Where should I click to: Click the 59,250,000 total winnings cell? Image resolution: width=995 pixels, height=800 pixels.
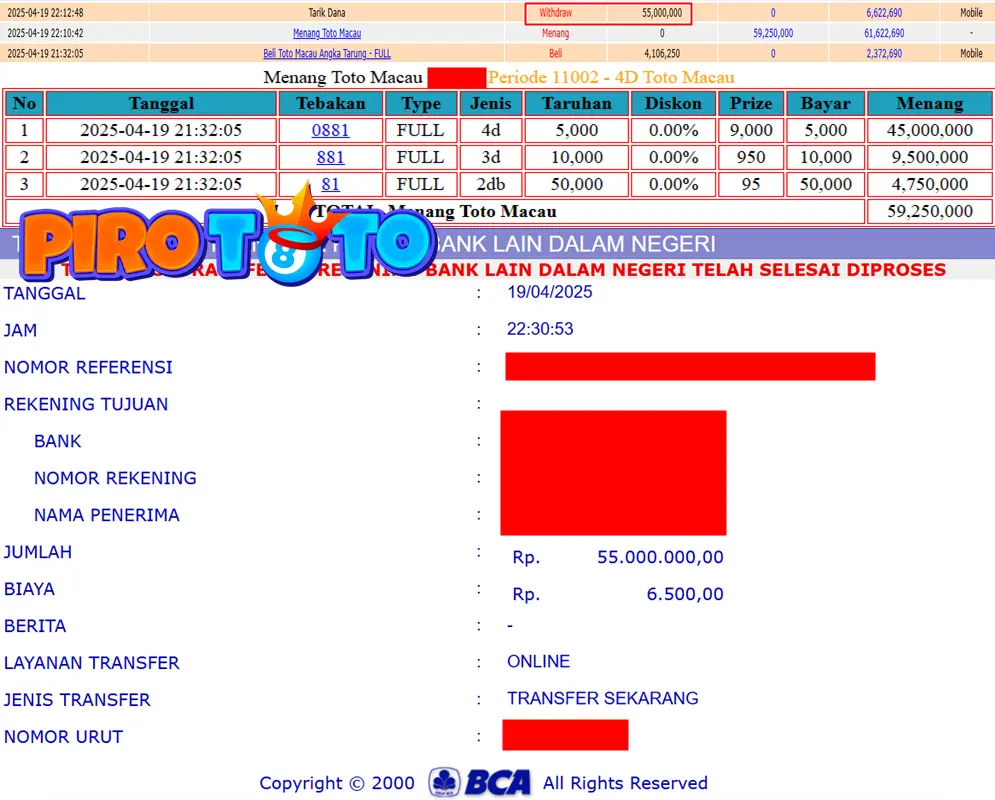coord(930,211)
